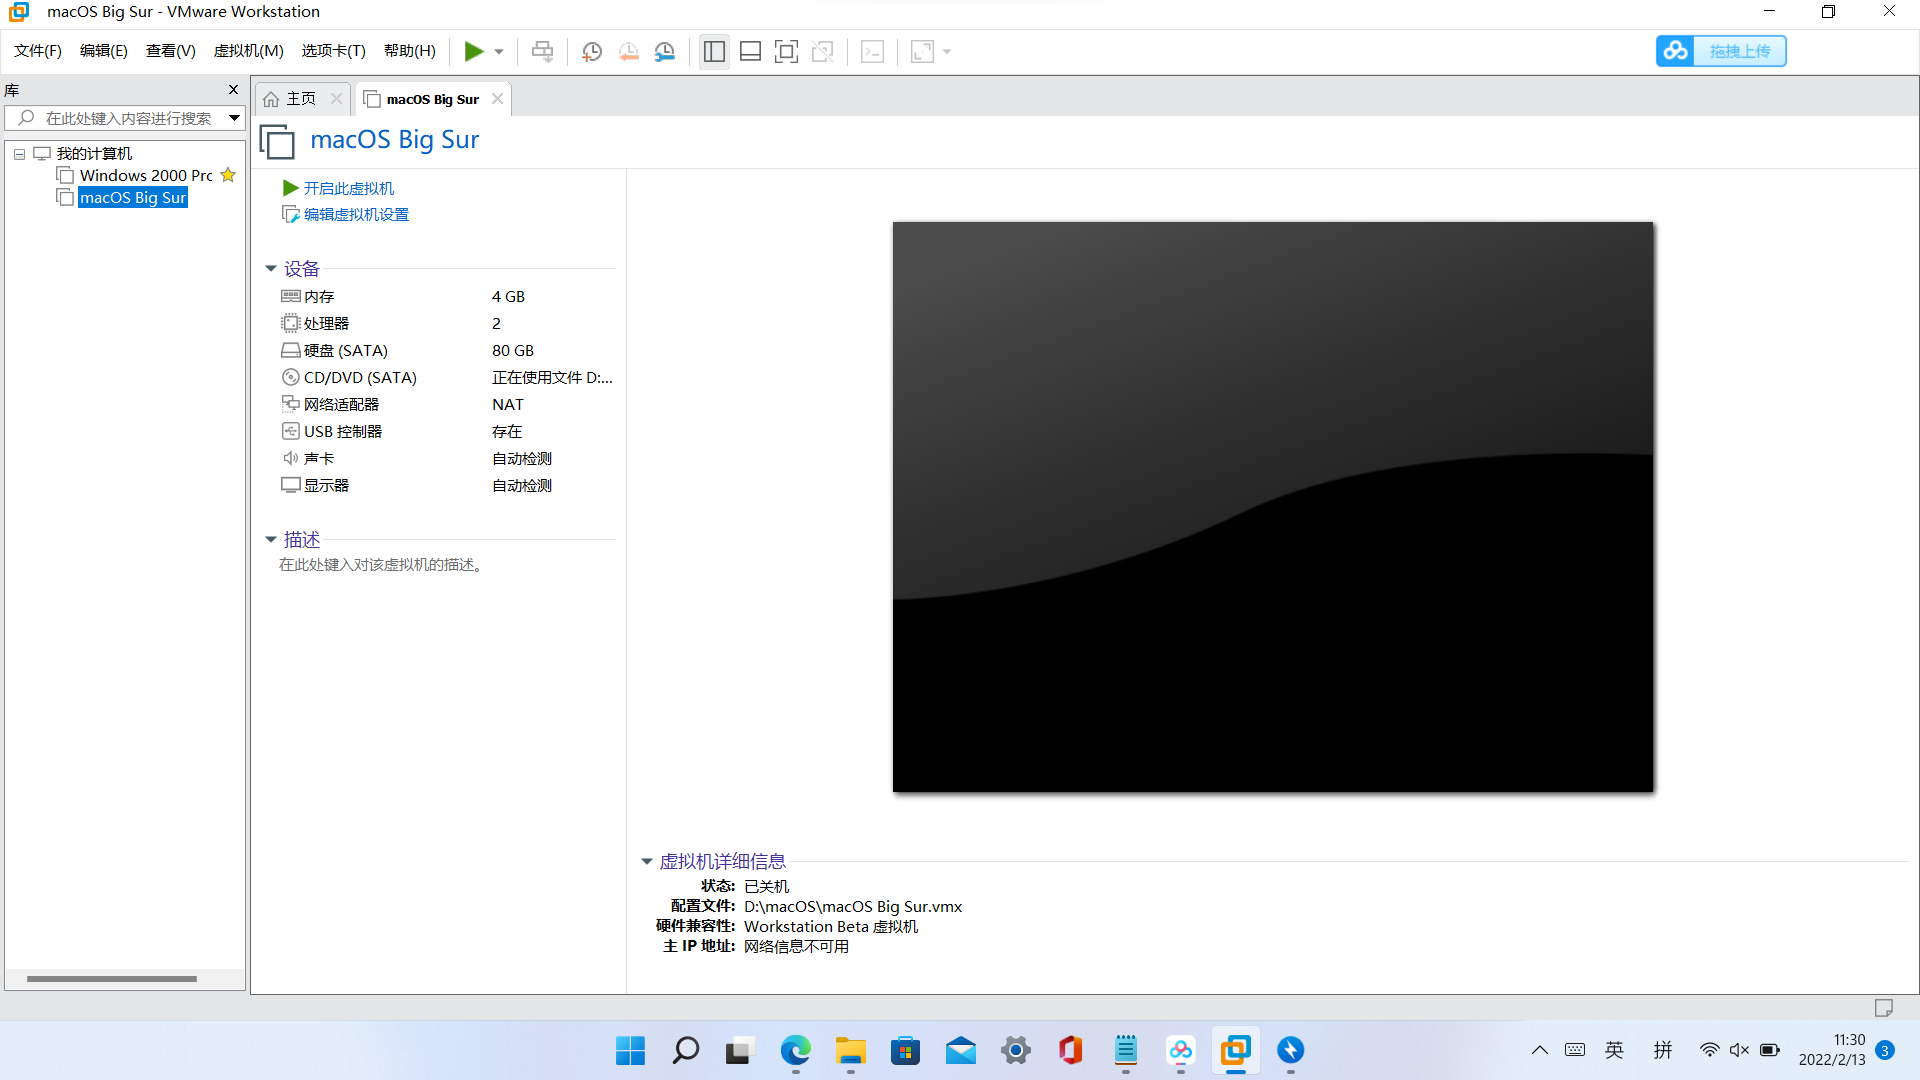The height and width of the screenshot is (1080, 1920).
Task: Enter full screen mode
Action: 787,51
